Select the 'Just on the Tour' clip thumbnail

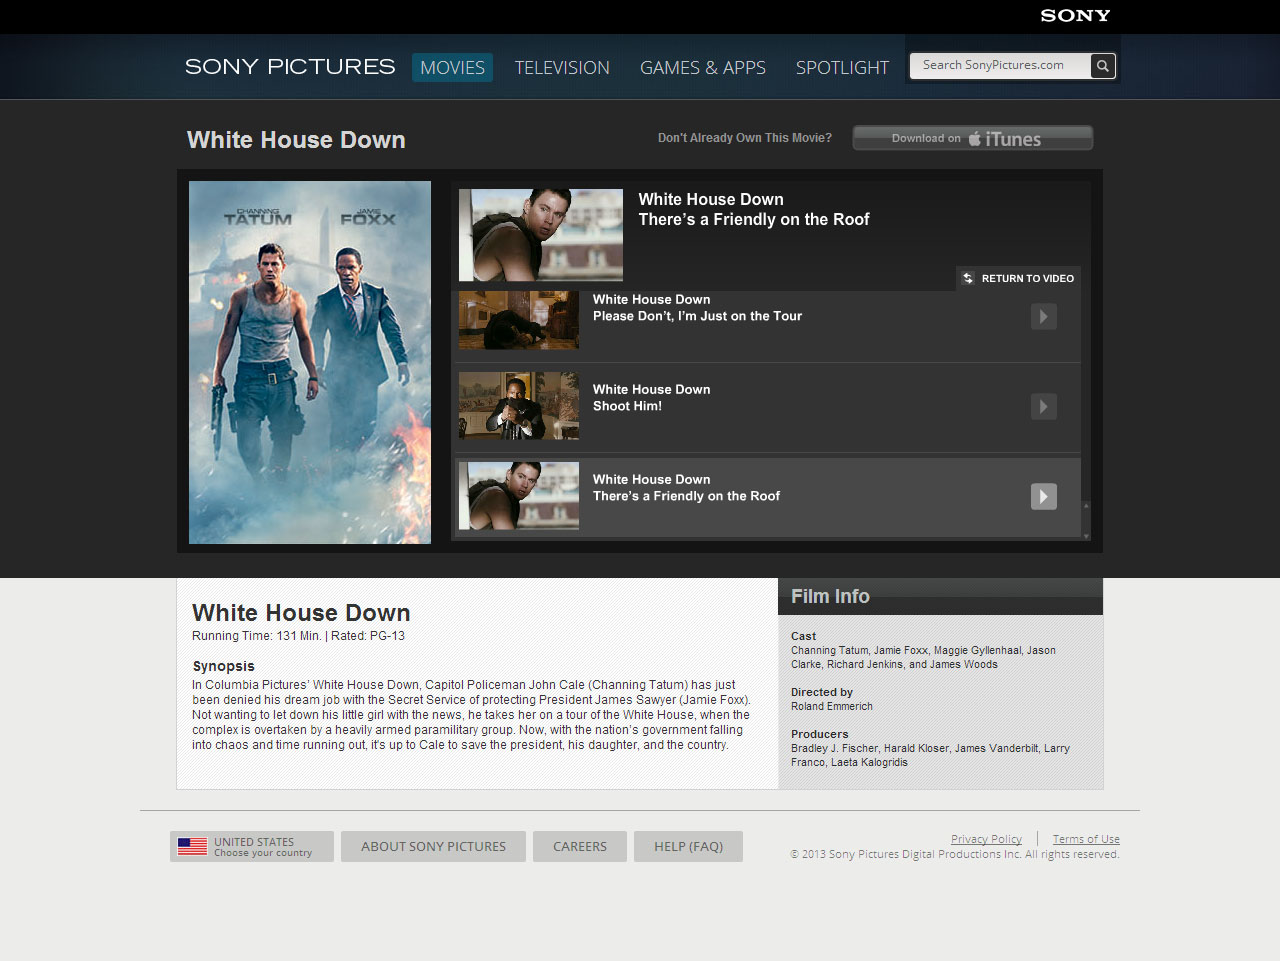point(519,320)
